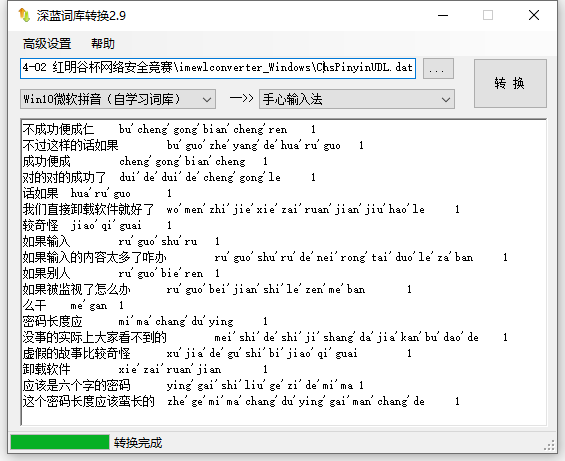Image resolution: width=565 pixels, height=461 pixels.
Task: Click the row 这个密码长度应该蛮长的
Action: (241, 401)
